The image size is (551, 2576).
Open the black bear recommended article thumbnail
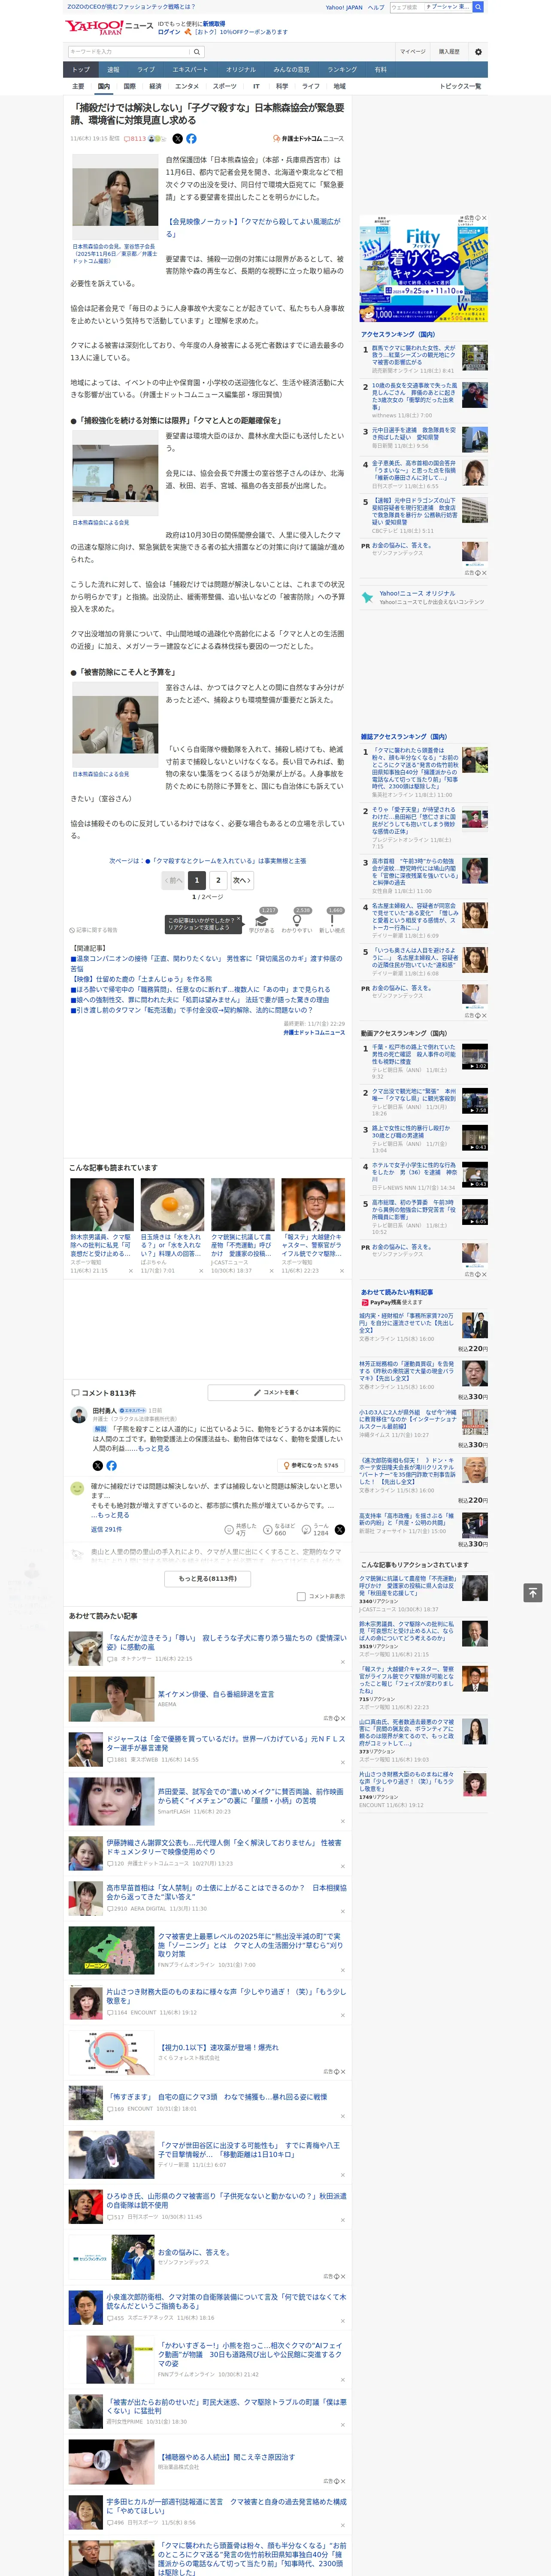(242, 1204)
